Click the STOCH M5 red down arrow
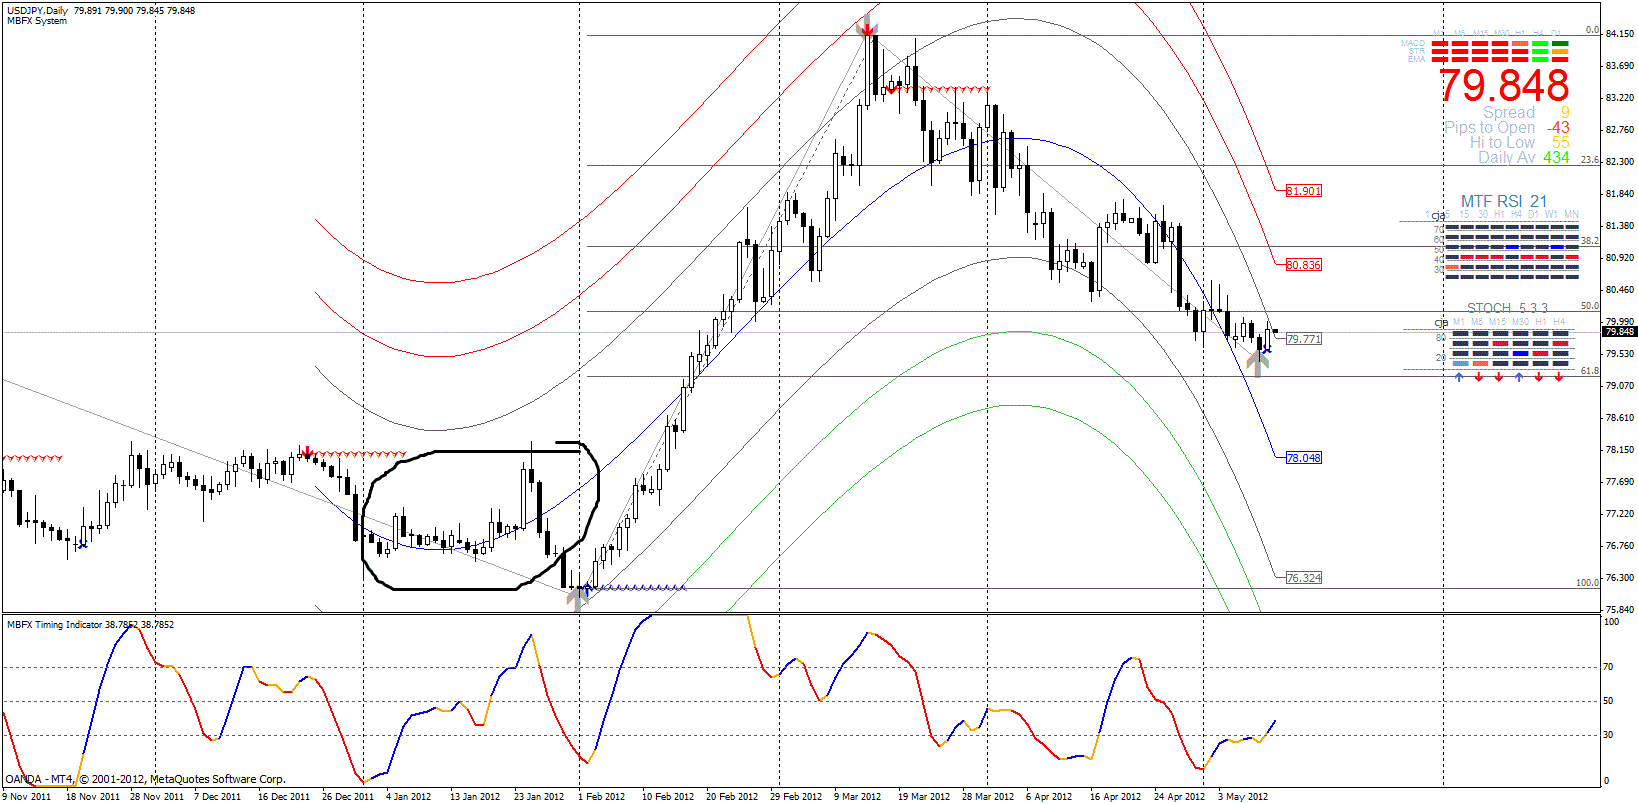The height and width of the screenshot is (804, 1638). [x=1479, y=377]
